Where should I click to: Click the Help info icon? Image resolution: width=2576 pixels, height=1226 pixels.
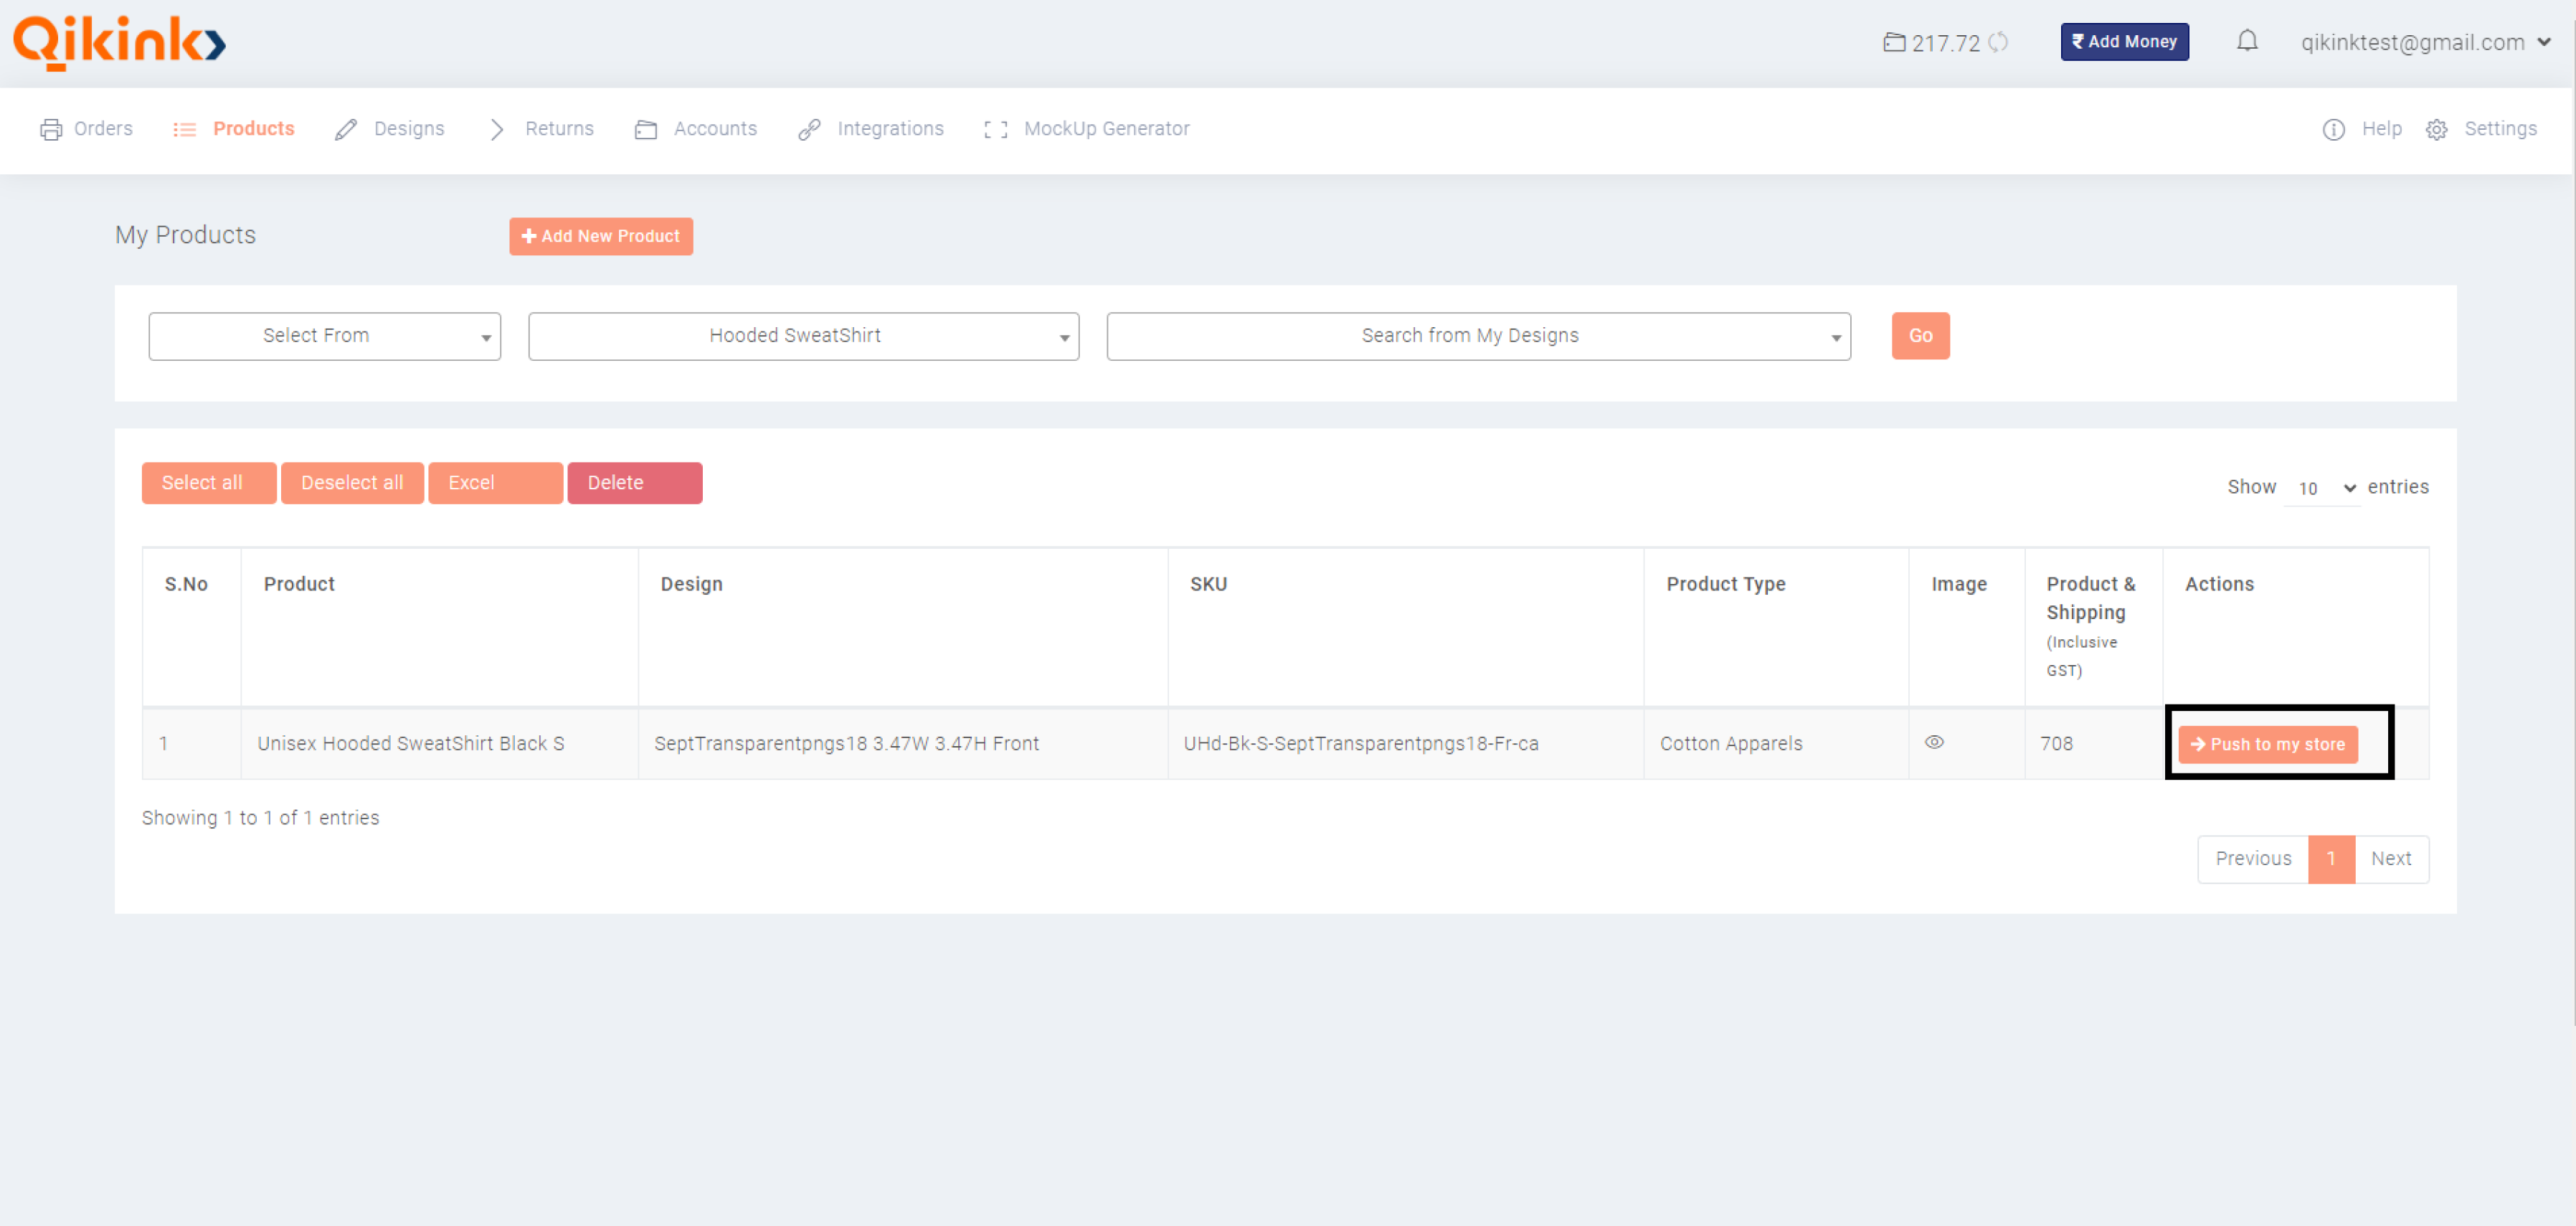2333,129
